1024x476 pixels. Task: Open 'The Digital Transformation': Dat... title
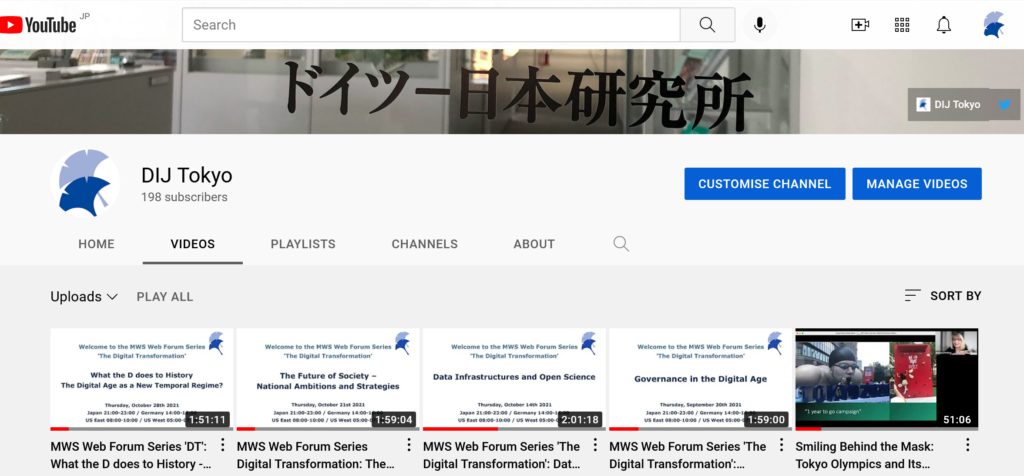tap(502, 456)
